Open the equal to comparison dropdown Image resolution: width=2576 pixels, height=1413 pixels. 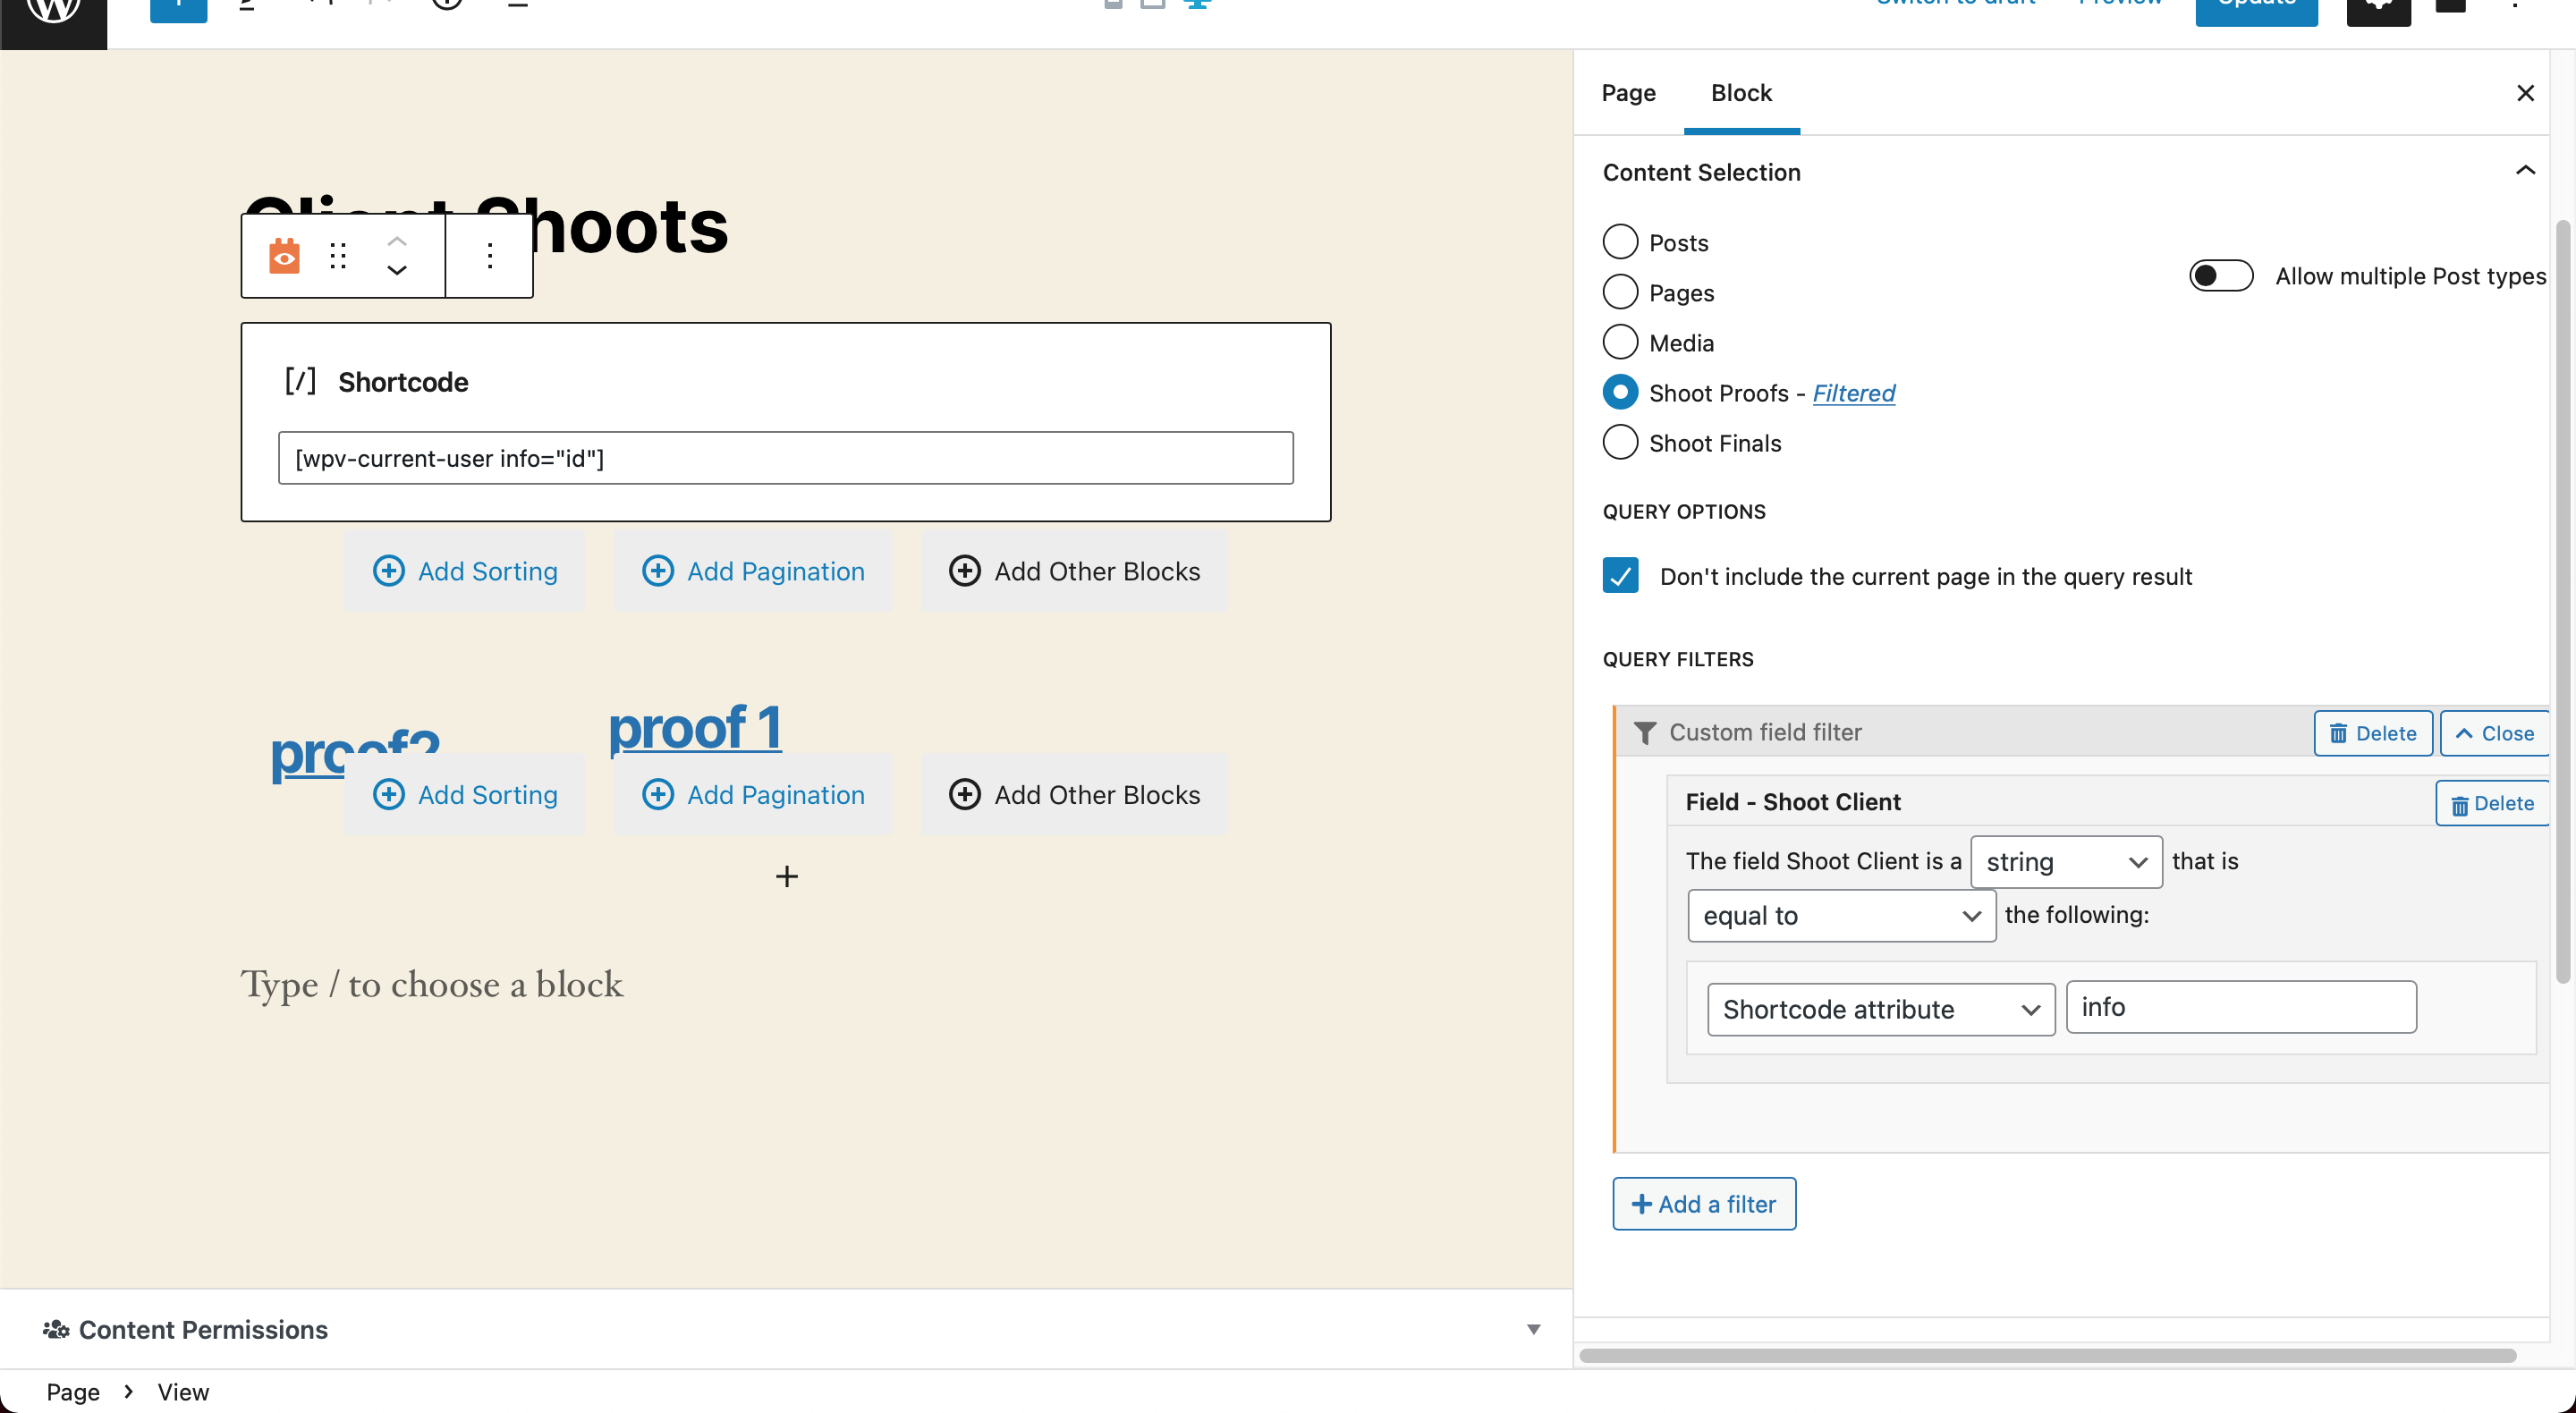1841,916
